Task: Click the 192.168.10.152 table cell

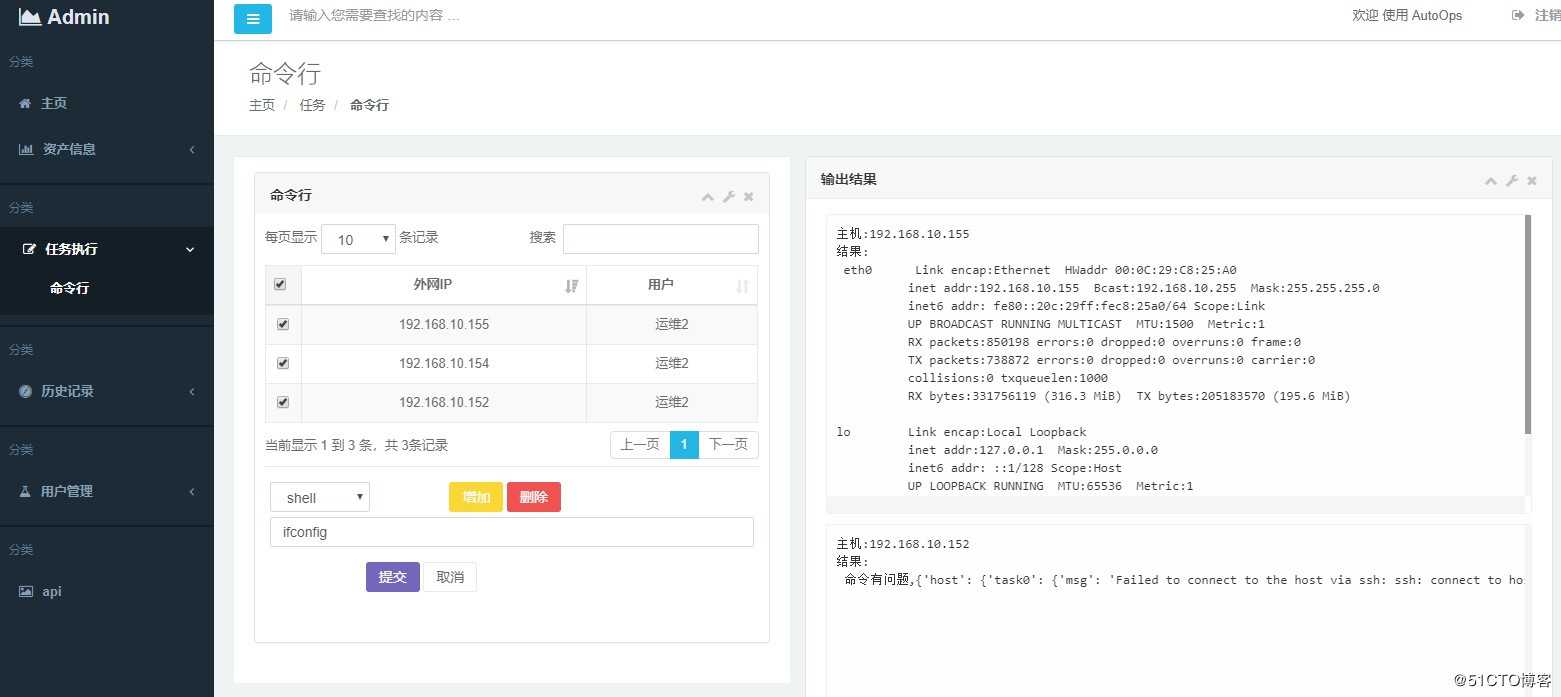Action: (x=444, y=402)
